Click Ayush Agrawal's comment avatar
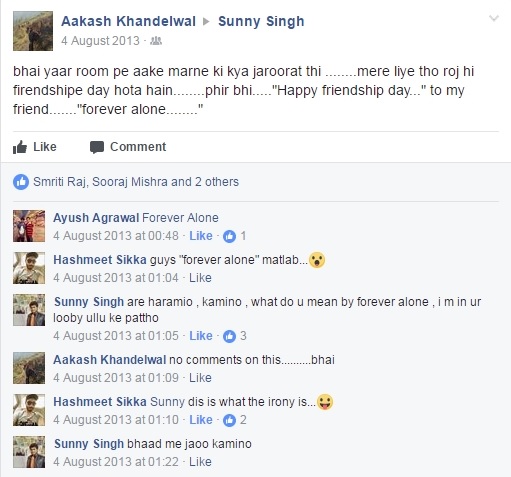This screenshot has width=511, height=477. coord(29,226)
